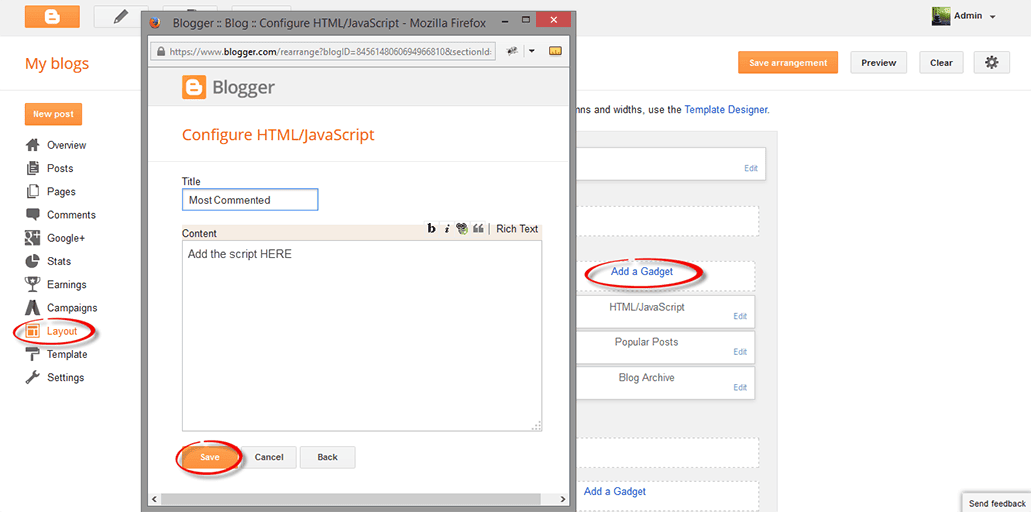1031x512 pixels.
Task: Click the Earnings trophy icon
Action: (x=32, y=285)
